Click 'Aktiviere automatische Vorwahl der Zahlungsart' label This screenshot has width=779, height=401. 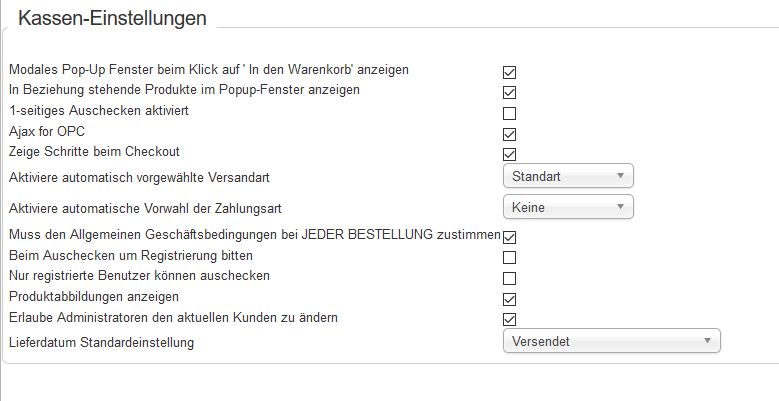point(143,208)
